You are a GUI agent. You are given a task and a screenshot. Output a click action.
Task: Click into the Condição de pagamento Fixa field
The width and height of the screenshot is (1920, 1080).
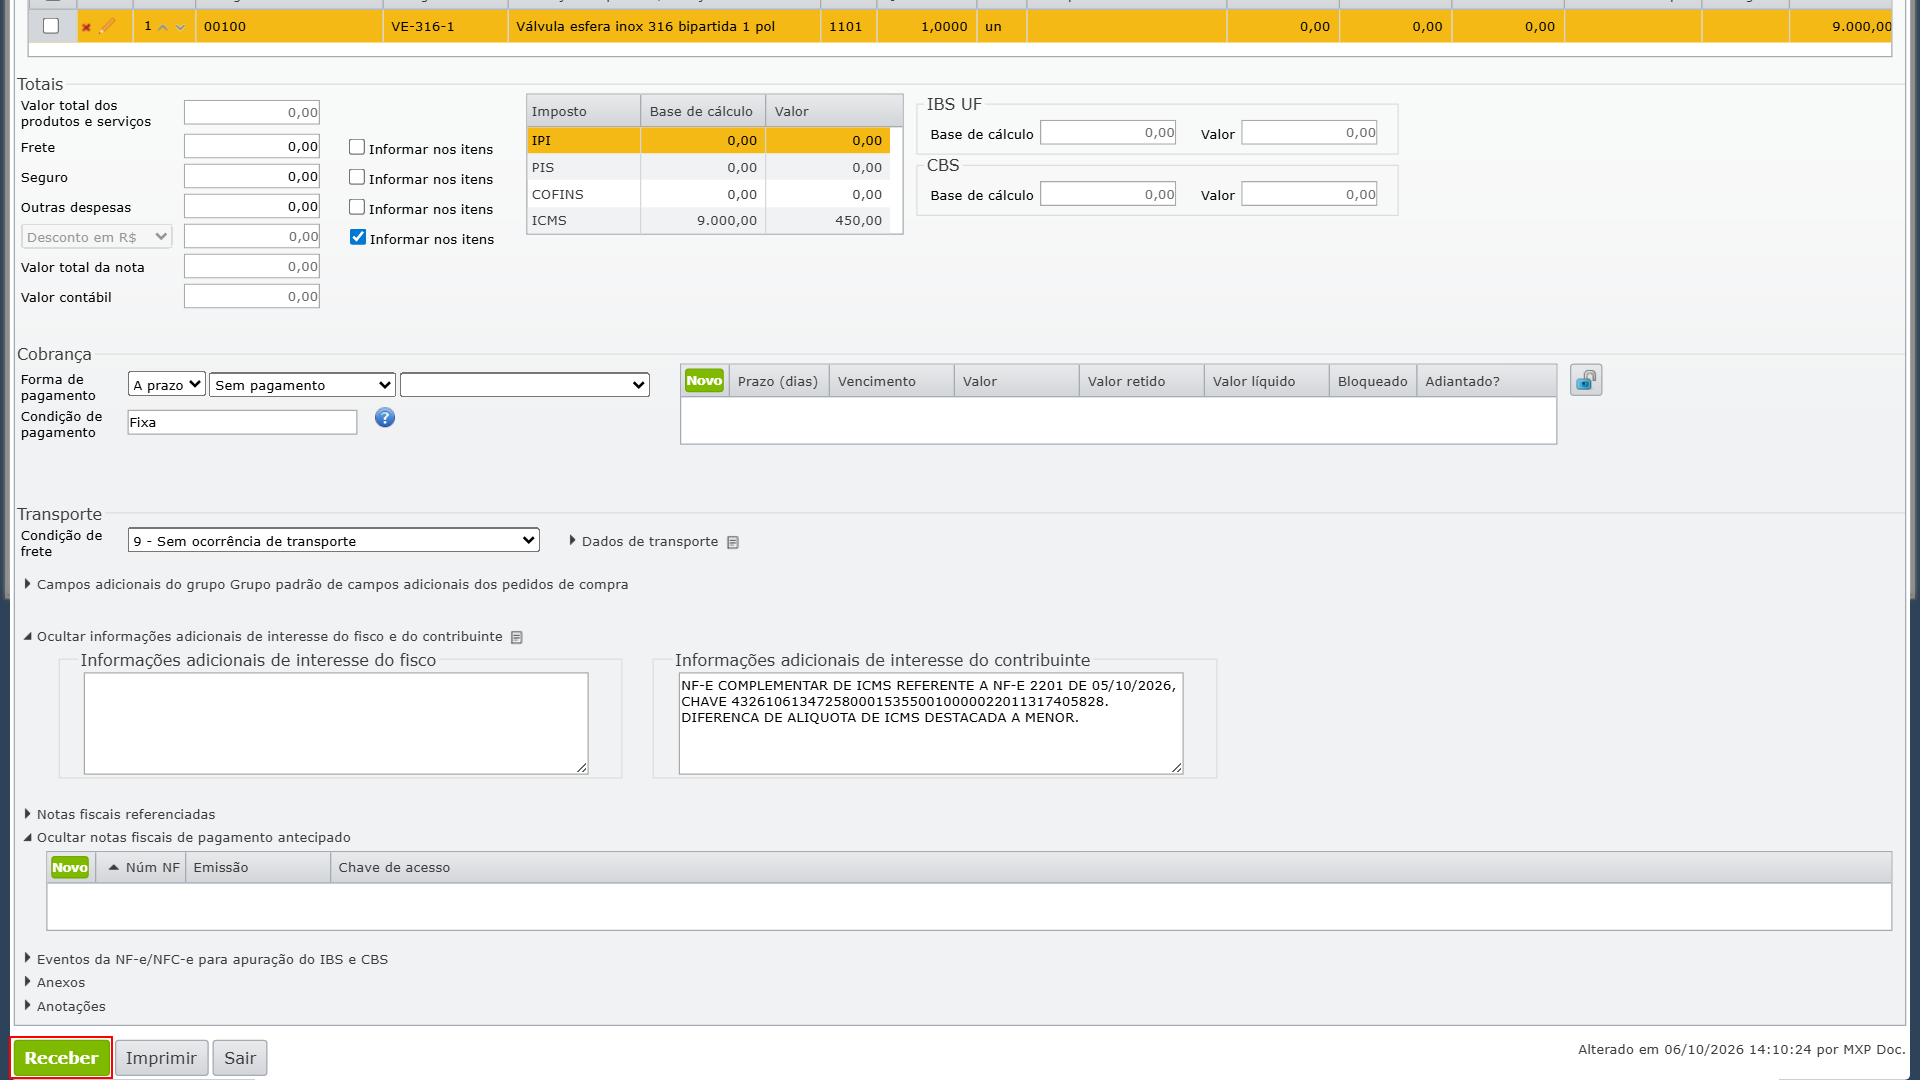pos(242,423)
